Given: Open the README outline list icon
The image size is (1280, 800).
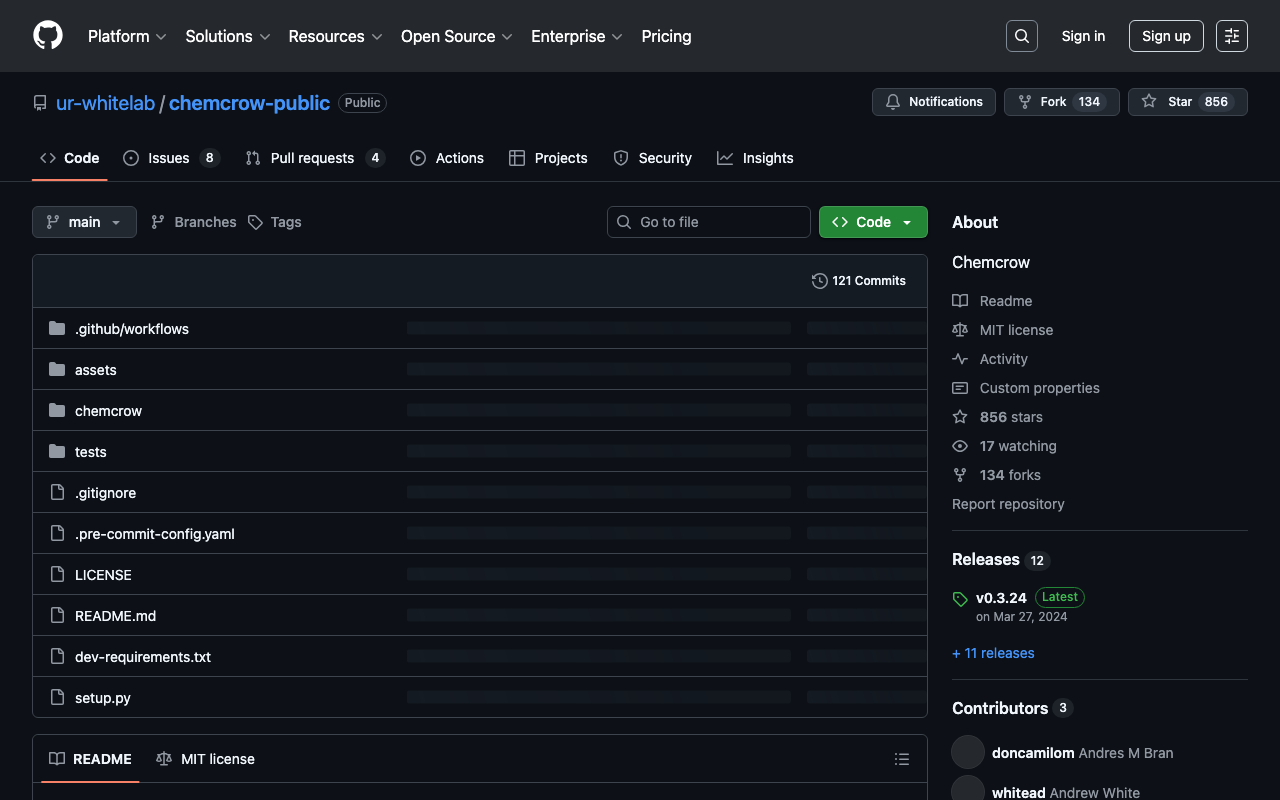Looking at the screenshot, I should click(901, 759).
